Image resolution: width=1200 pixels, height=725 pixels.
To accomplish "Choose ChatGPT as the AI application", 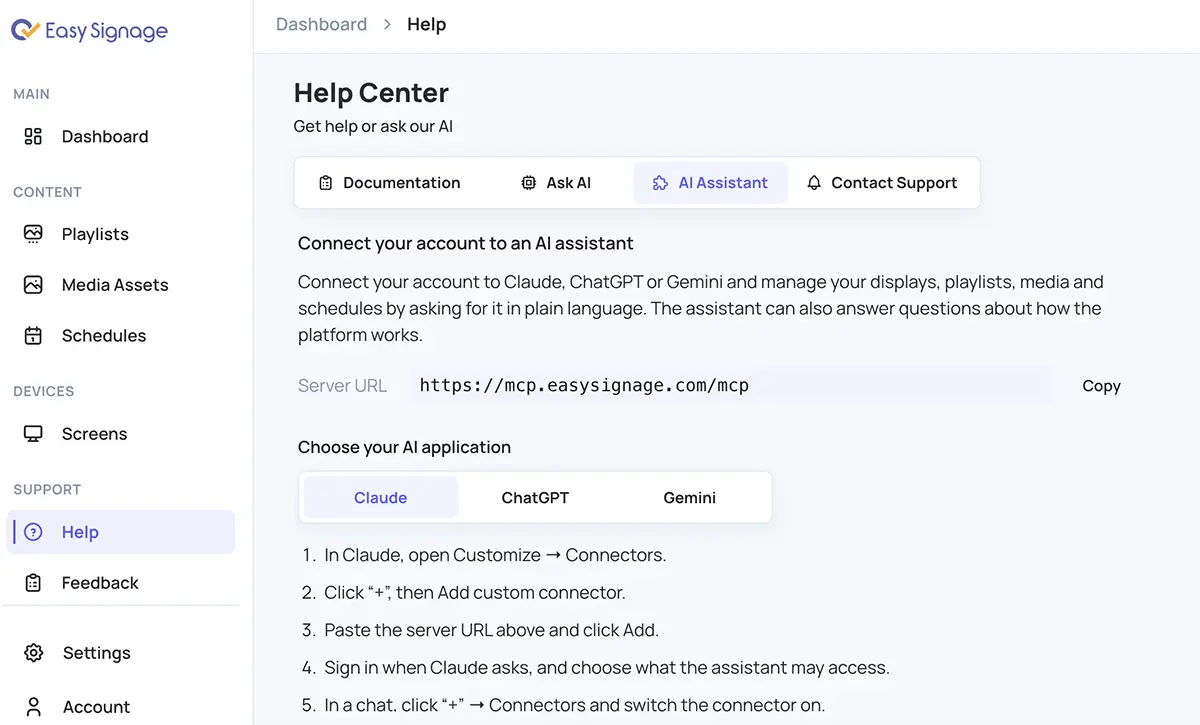I will pyautogui.click(x=535, y=497).
